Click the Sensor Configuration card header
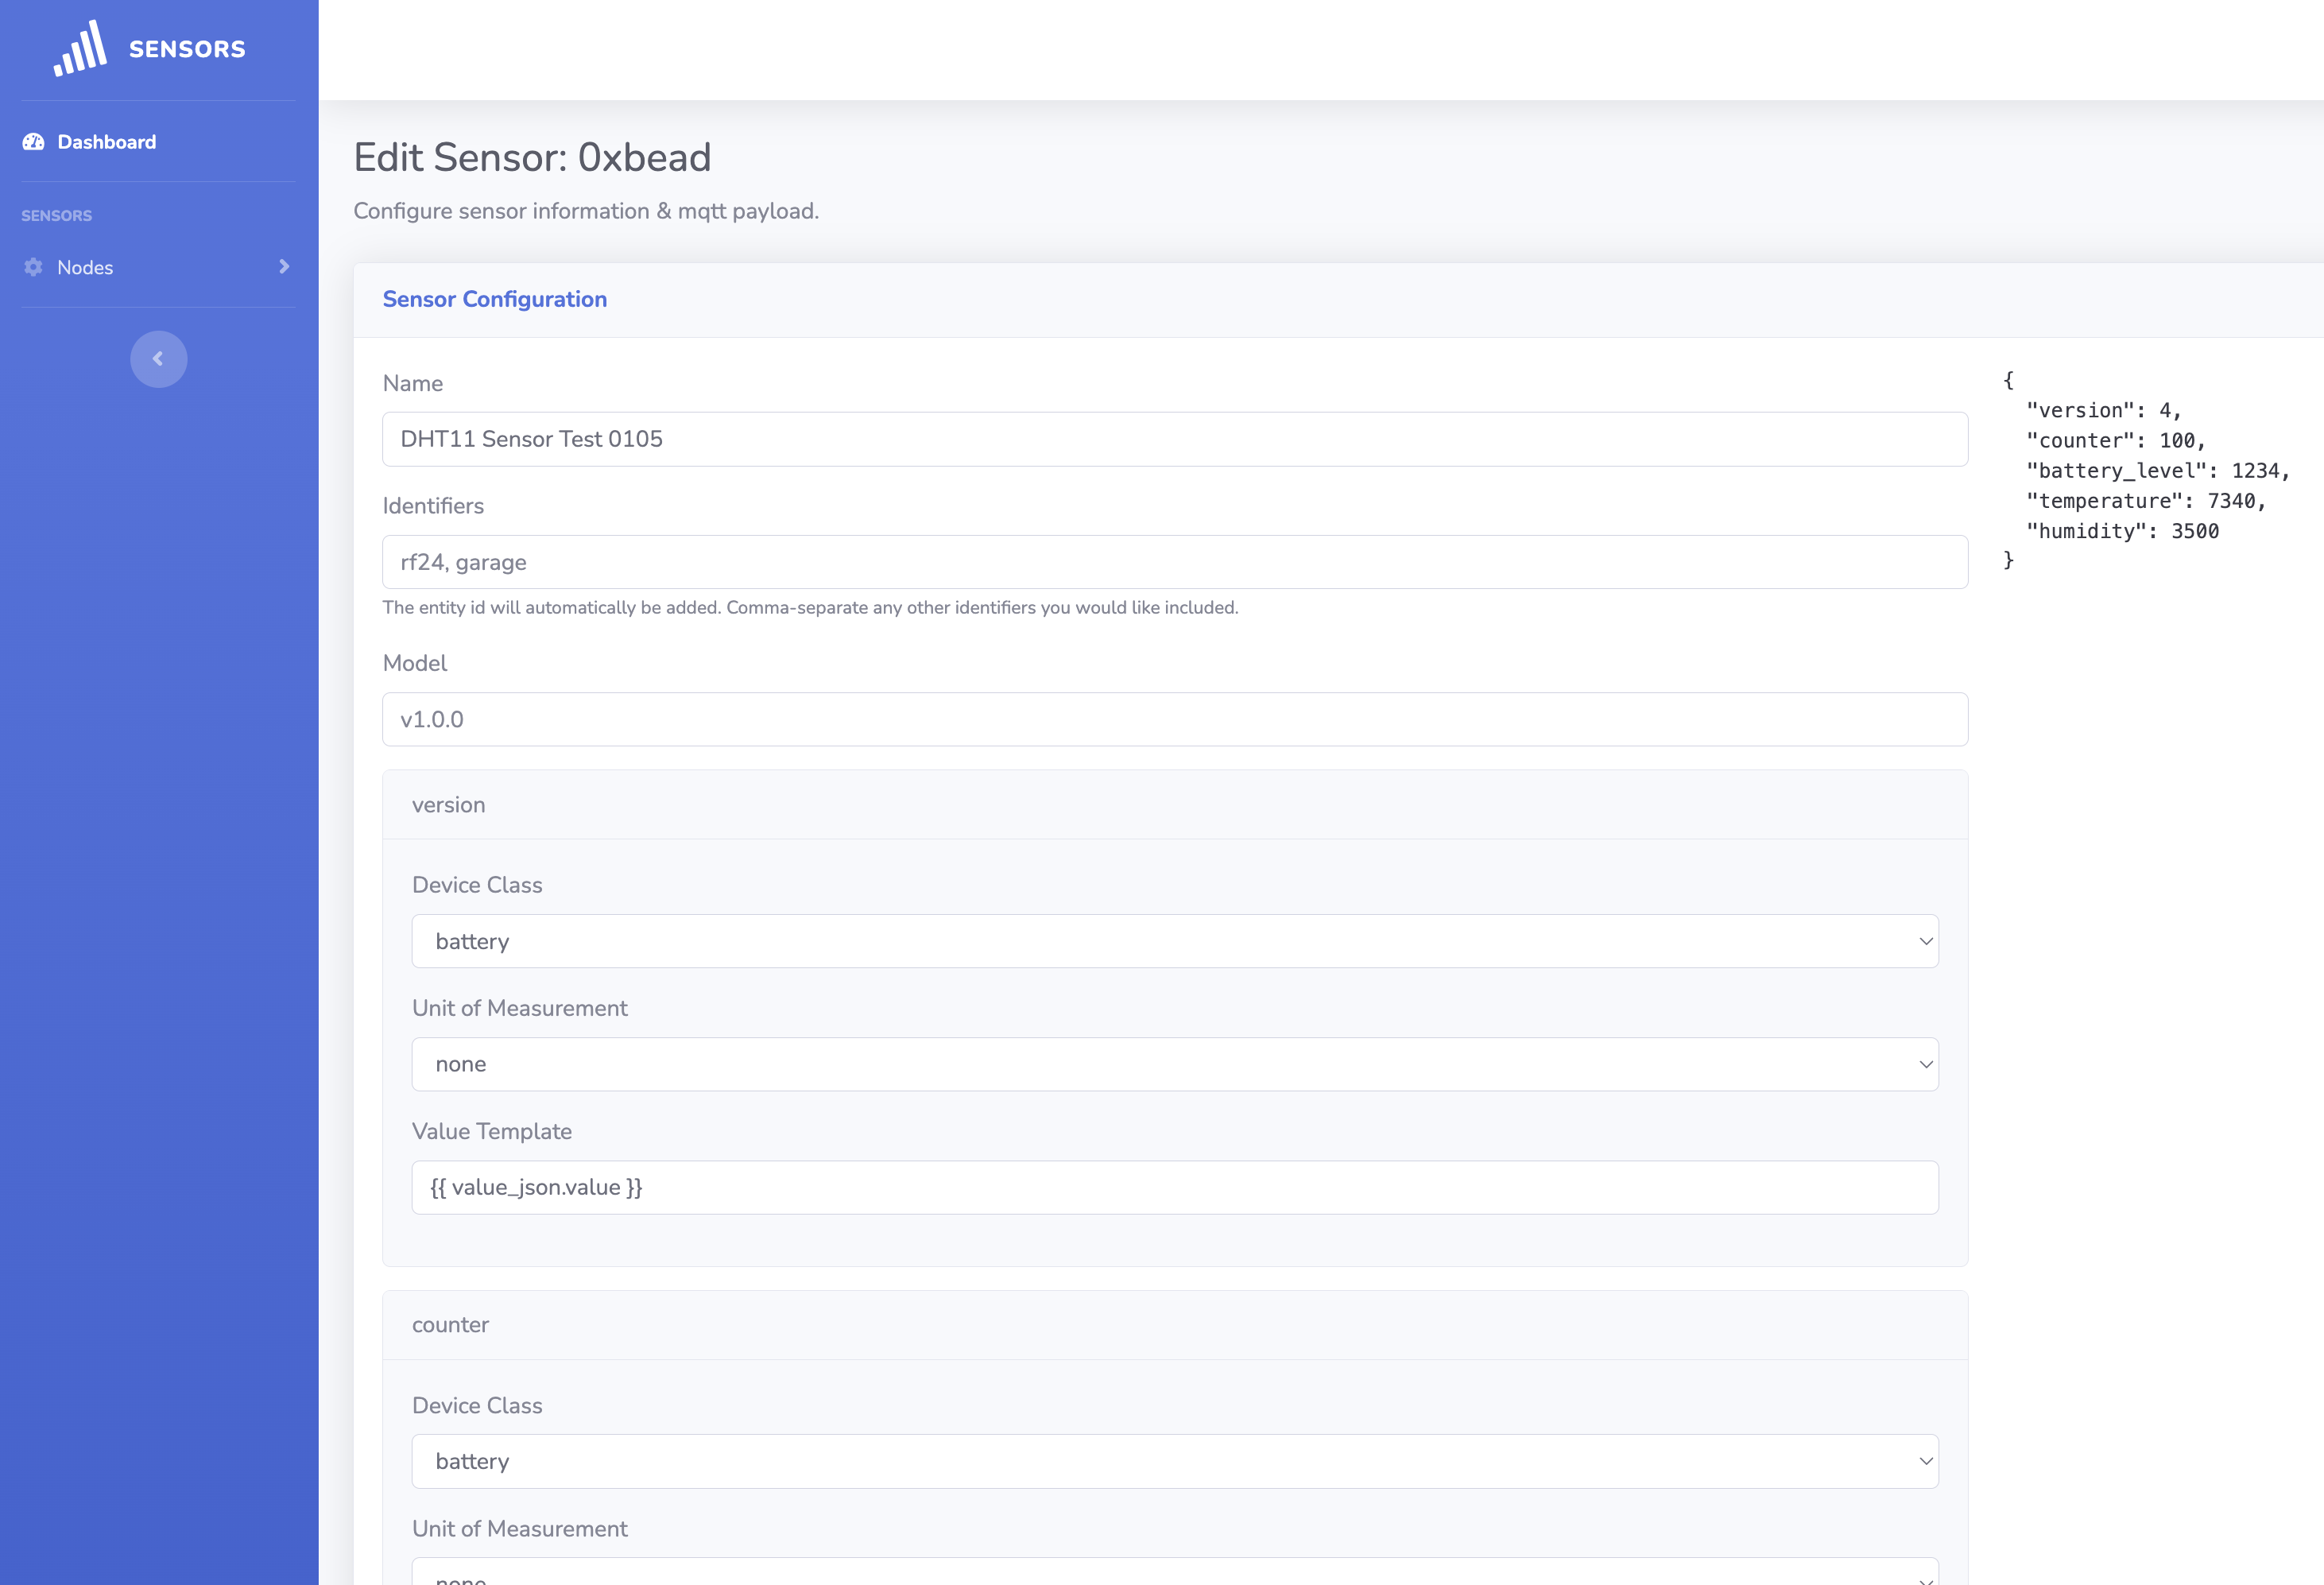This screenshot has width=2324, height=1585. (x=494, y=299)
